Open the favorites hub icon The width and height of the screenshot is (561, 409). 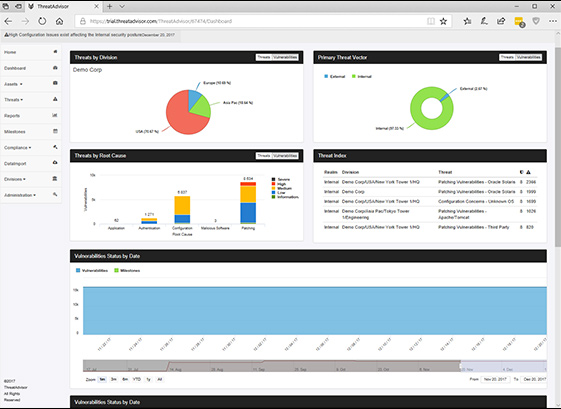(x=467, y=21)
